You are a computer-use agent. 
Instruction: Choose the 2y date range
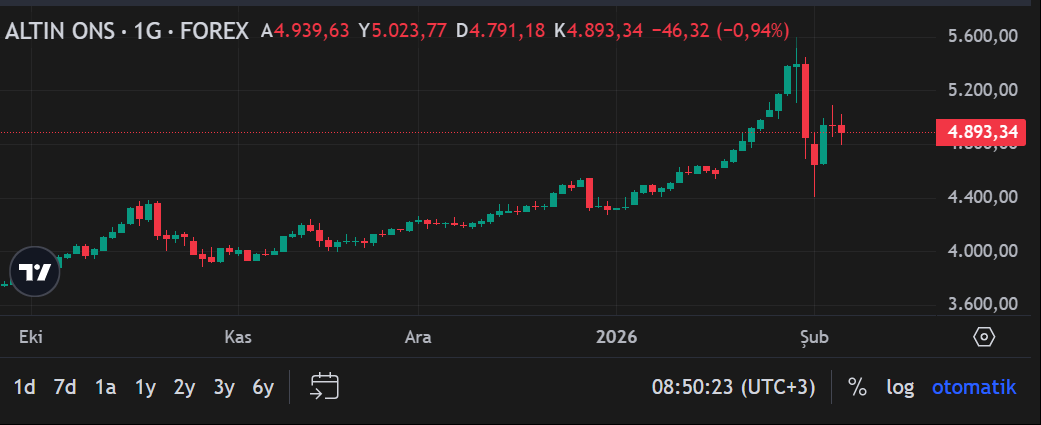[184, 387]
